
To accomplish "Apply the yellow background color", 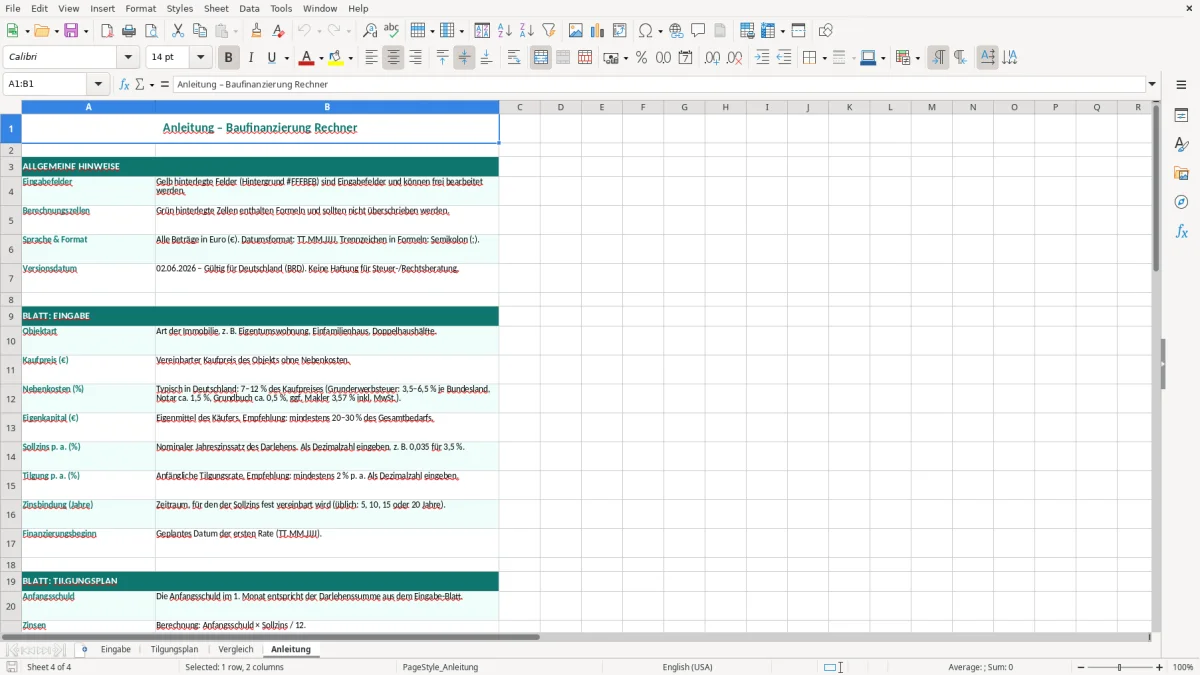I will (x=336, y=58).
